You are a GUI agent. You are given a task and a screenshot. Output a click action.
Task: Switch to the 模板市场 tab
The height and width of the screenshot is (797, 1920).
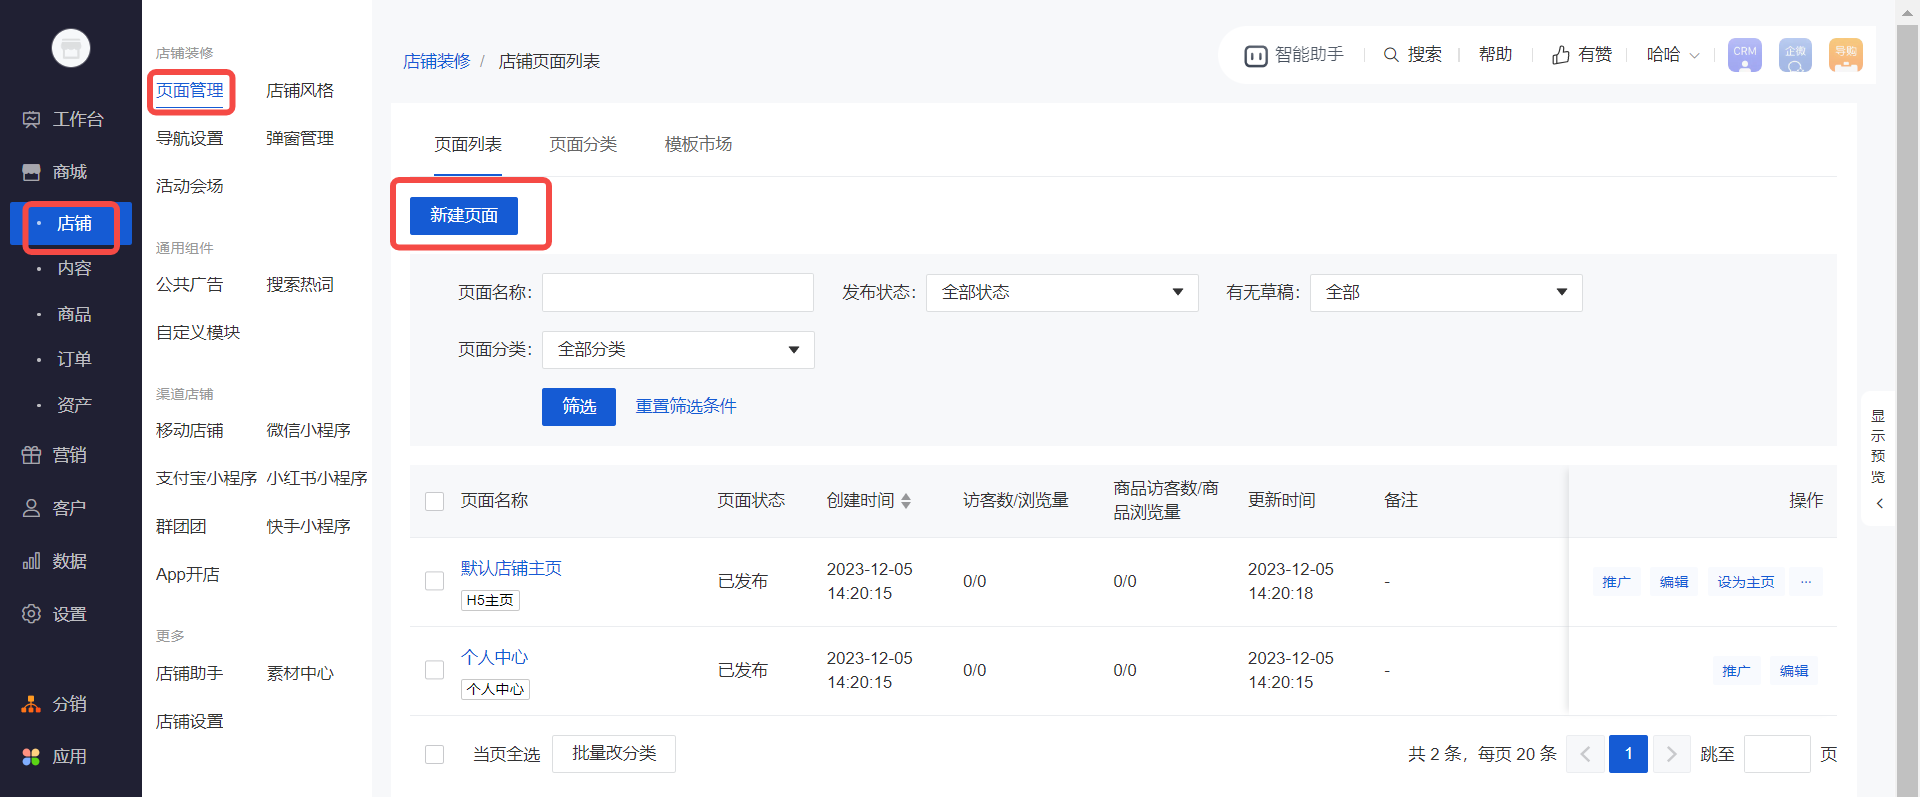(698, 145)
